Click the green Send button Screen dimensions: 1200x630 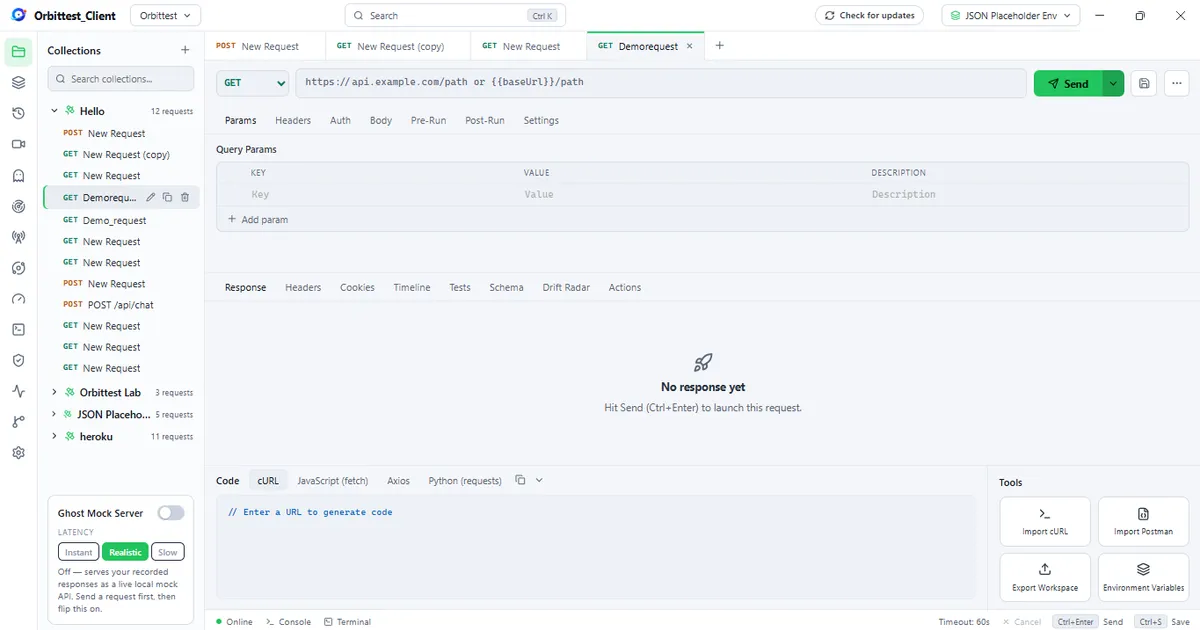1068,83
